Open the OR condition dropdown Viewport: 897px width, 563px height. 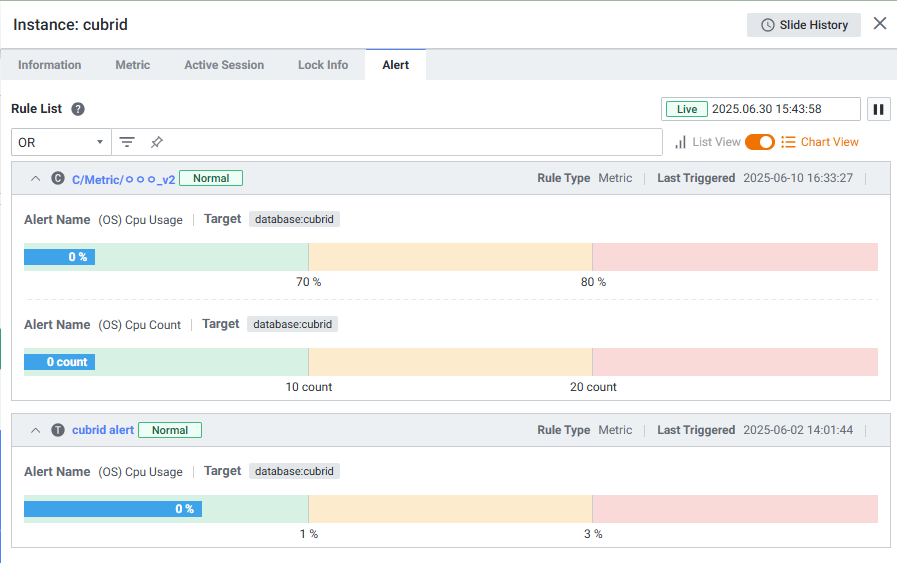point(60,142)
